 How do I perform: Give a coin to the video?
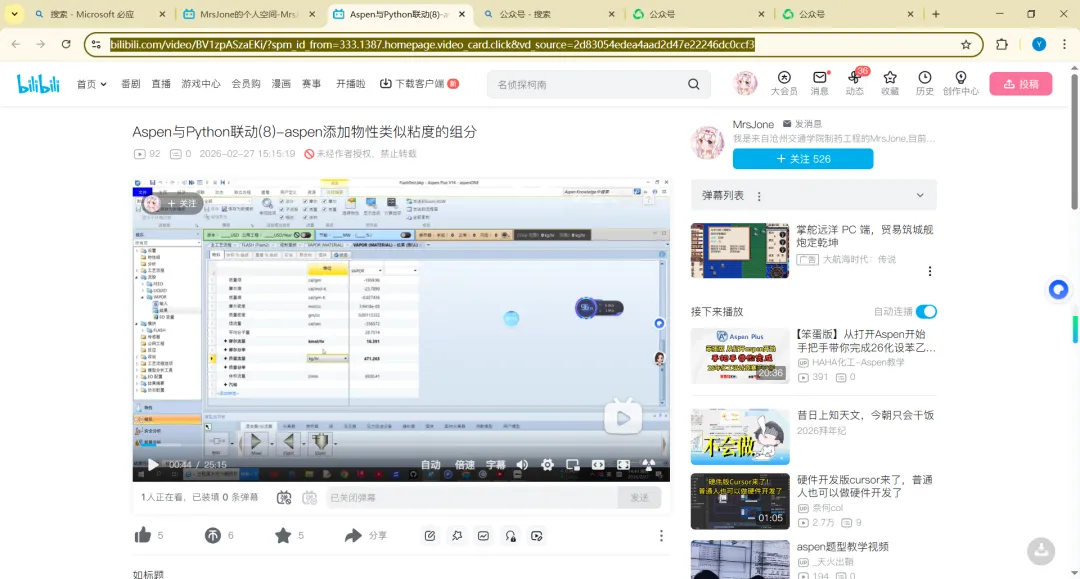[212, 535]
